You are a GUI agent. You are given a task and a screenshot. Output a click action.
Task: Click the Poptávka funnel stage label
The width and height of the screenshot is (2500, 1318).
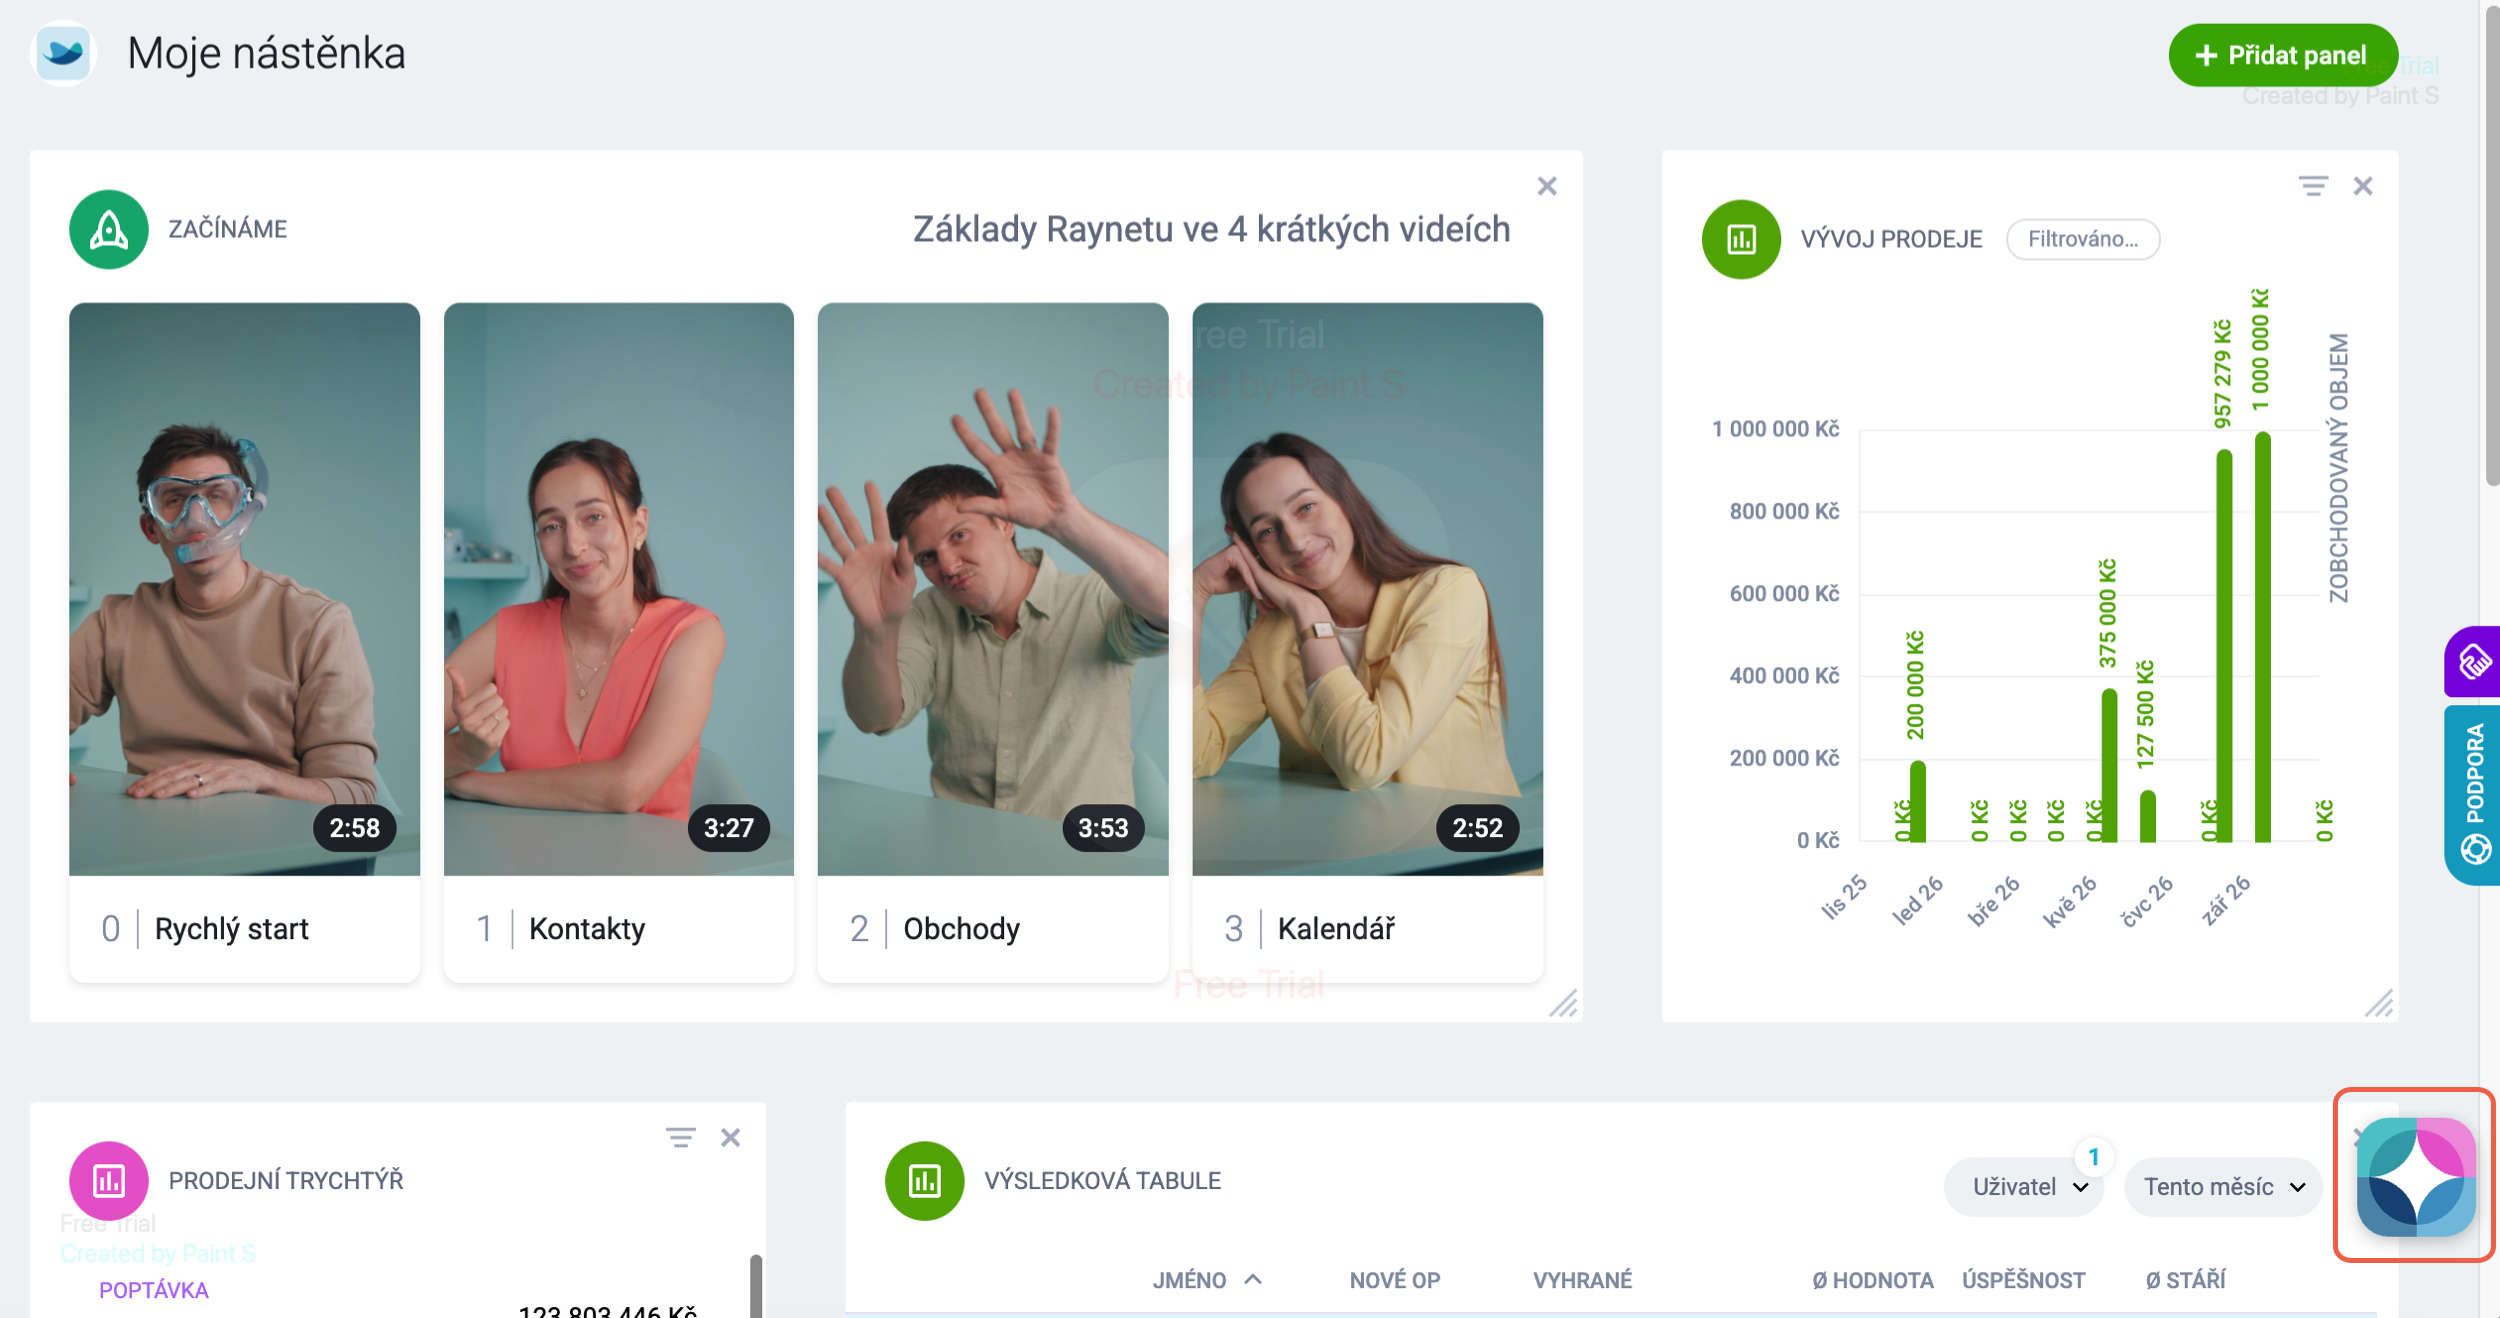[154, 1290]
